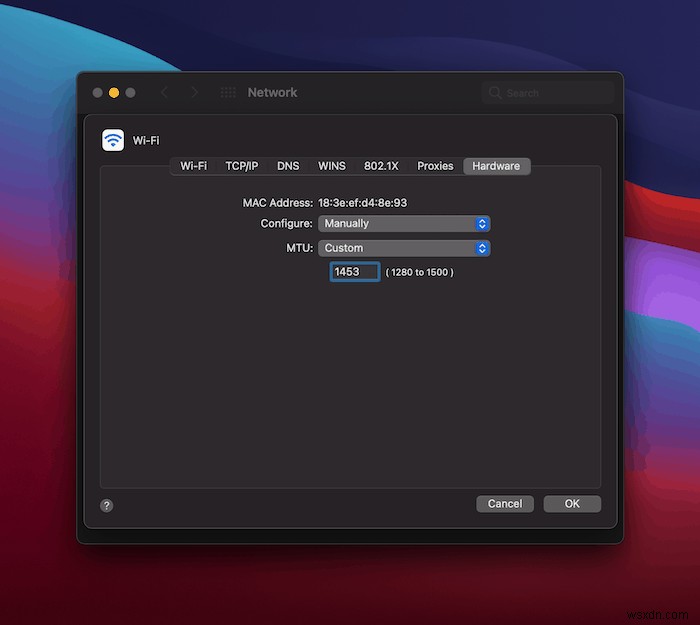Minimize the window with the yellow button
Image resolution: width=700 pixels, height=625 pixels.
click(x=114, y=93)
